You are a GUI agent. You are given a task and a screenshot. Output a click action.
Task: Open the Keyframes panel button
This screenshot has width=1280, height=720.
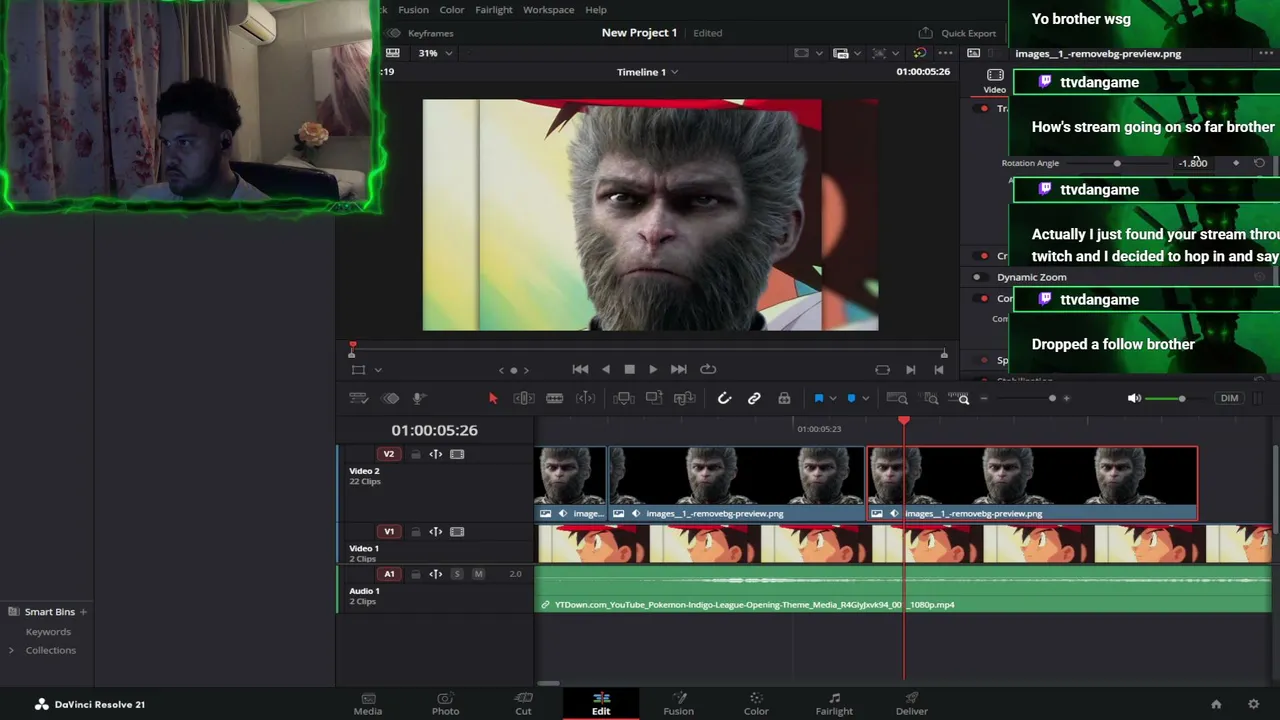(422, 33)
